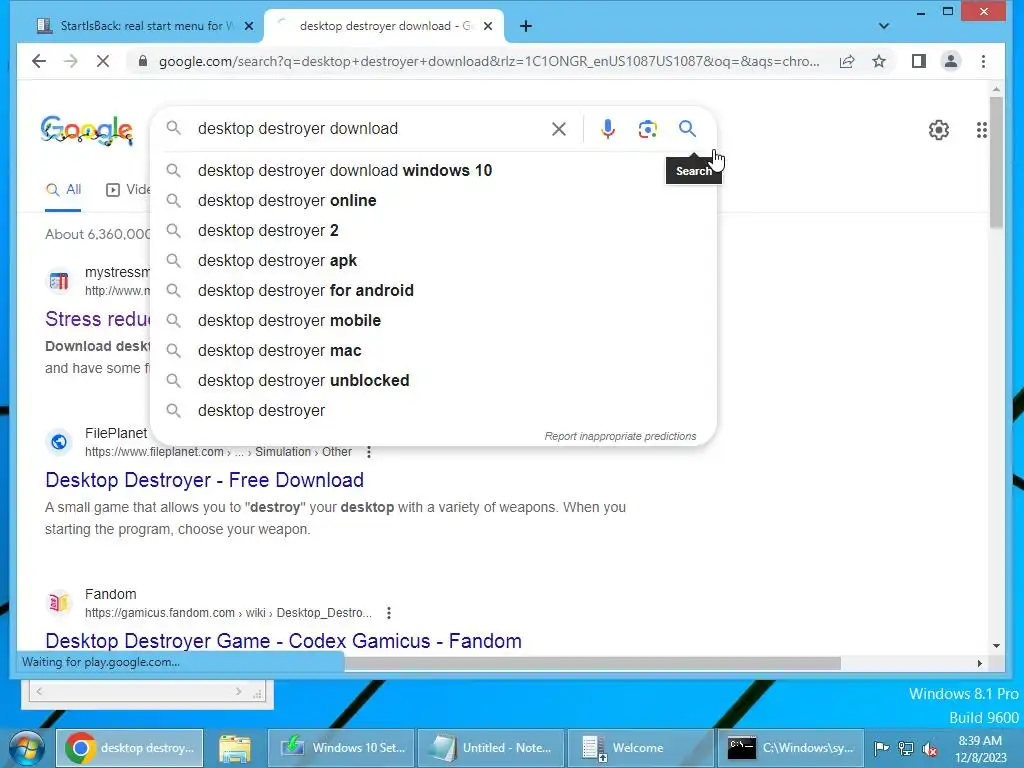The height and width of the screenshot is (768, 1024).
Task: Choose suggestion 'desktop destroyer for android'
Action: tap(433, 291)
